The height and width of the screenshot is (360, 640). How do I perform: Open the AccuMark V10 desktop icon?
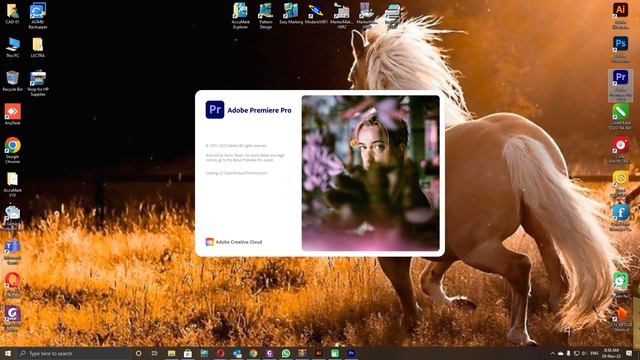[12, 184]
